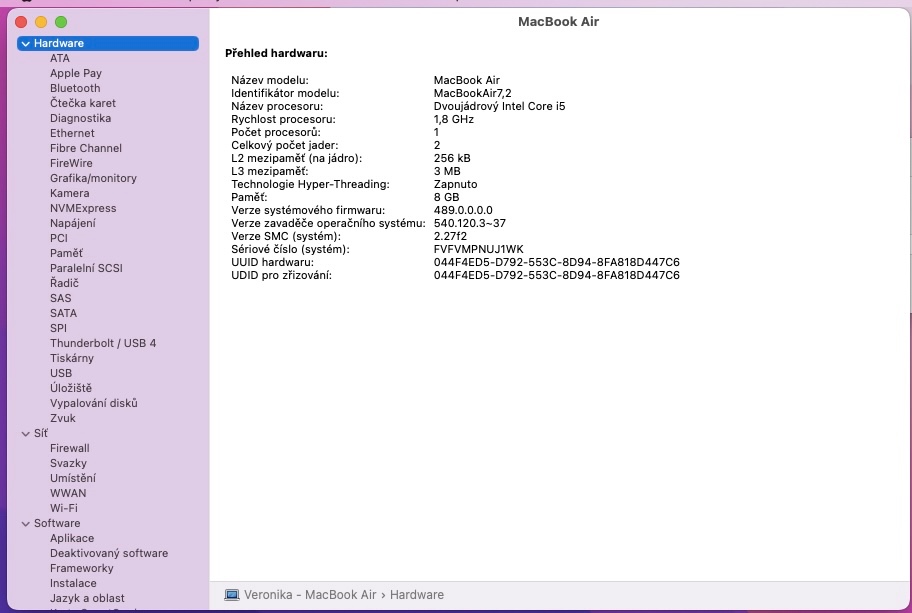Open the Paměť memory entry
This screenshot has width=912, height=613.
pos(66,253)
